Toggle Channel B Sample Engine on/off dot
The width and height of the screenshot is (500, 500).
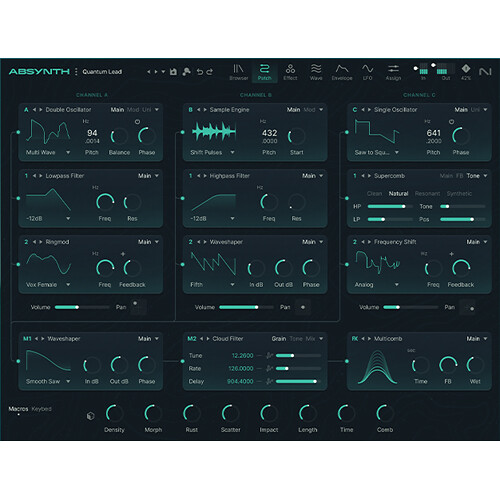coord(183,132)
